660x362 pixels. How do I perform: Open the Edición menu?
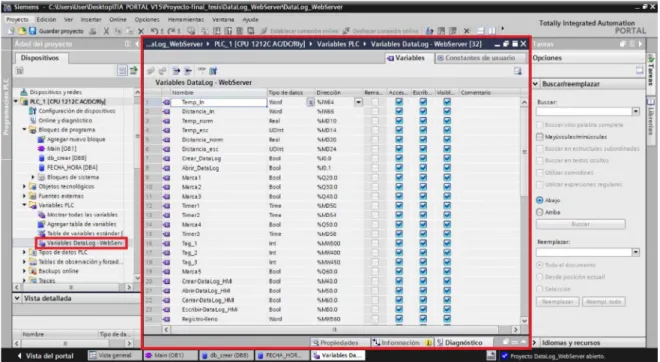pyautogui.click(x=46, y=19)
